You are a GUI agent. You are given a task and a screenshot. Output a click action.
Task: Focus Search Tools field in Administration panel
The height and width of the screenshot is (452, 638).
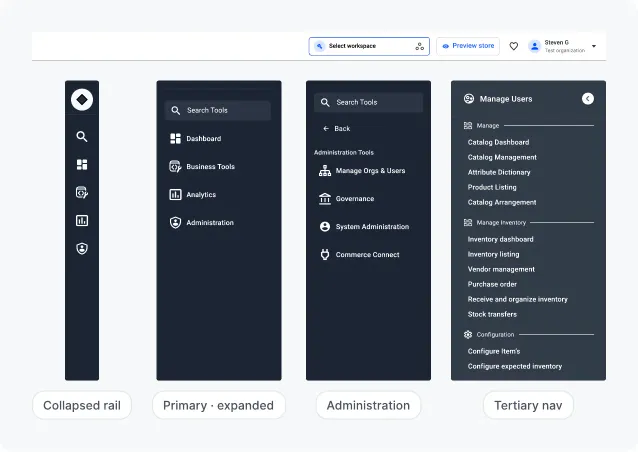pos(368,103)
